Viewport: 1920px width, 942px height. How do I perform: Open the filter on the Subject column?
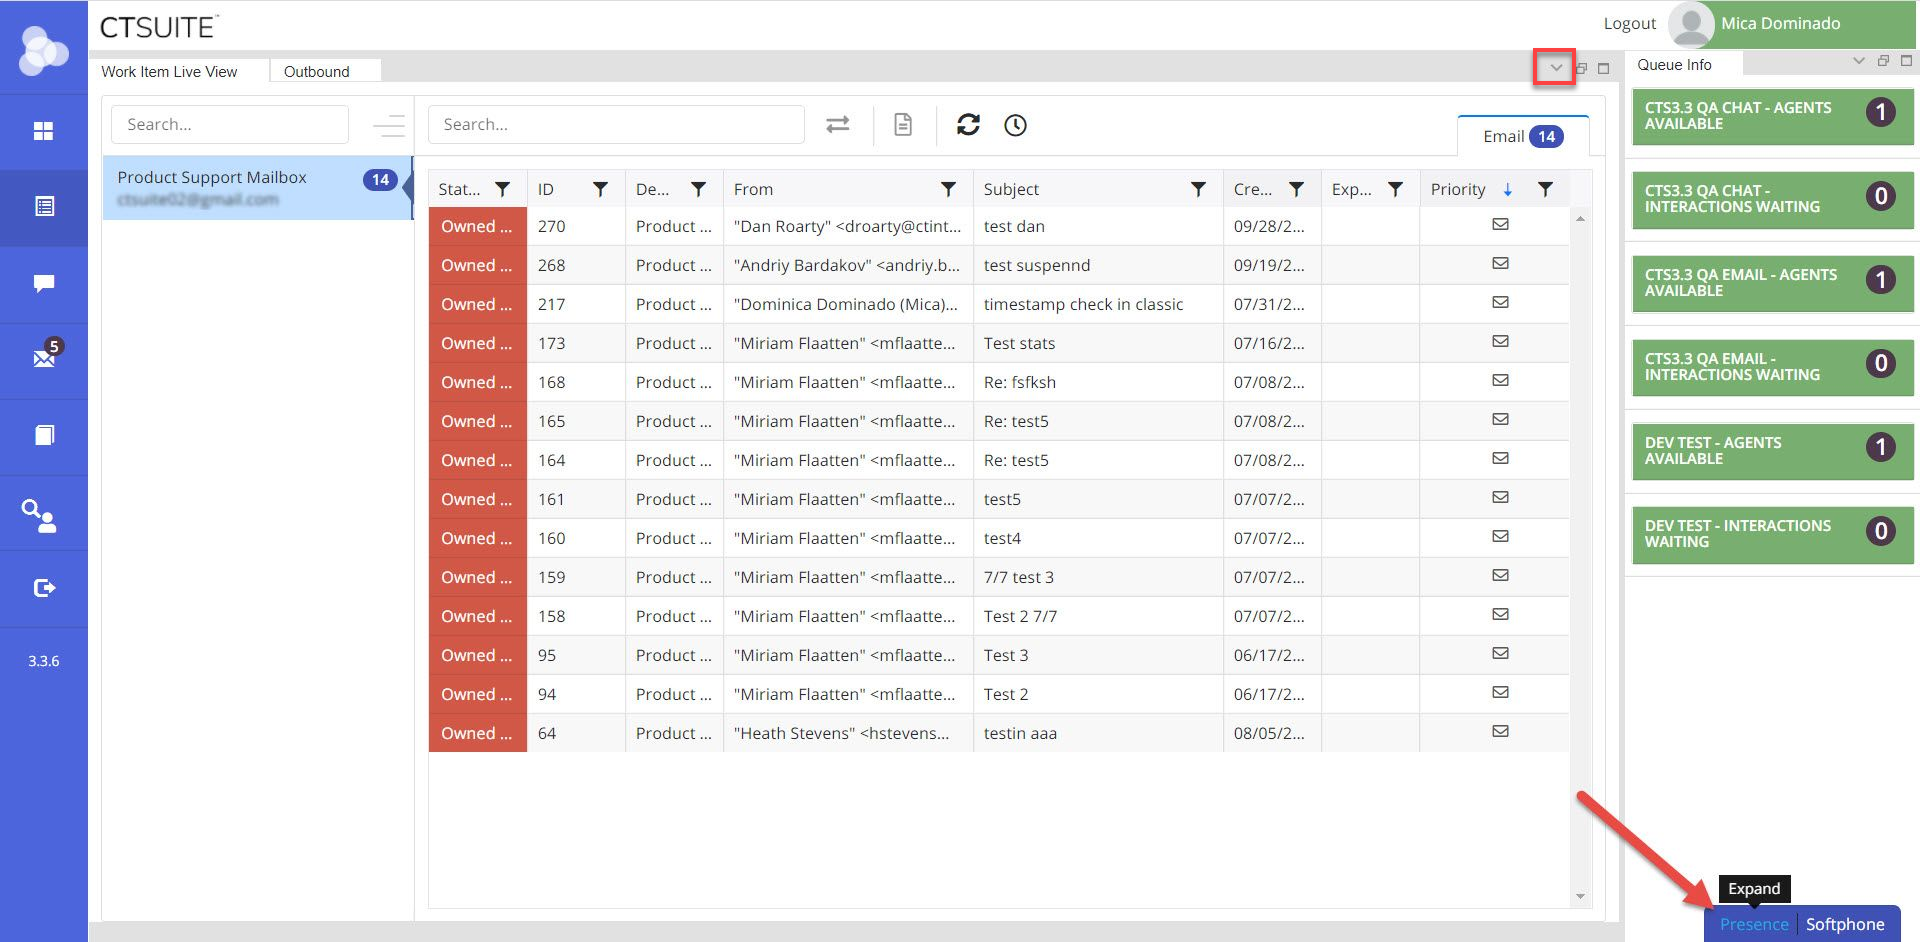1197,189
